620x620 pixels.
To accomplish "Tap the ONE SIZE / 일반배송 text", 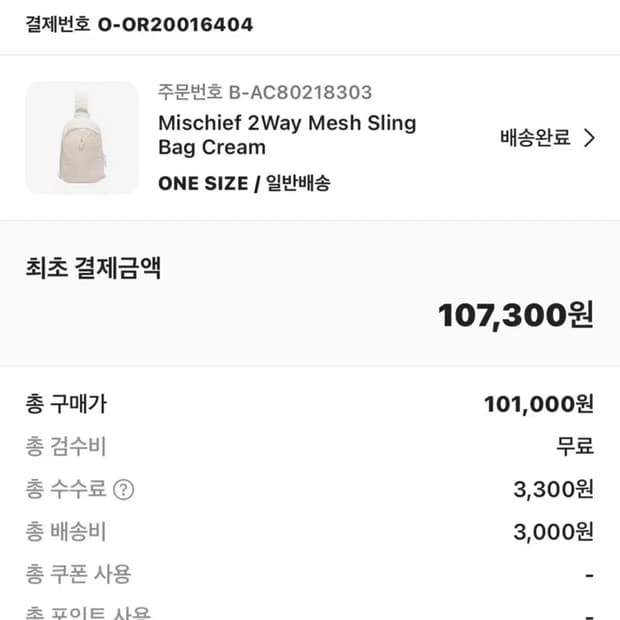I will 244,183.
